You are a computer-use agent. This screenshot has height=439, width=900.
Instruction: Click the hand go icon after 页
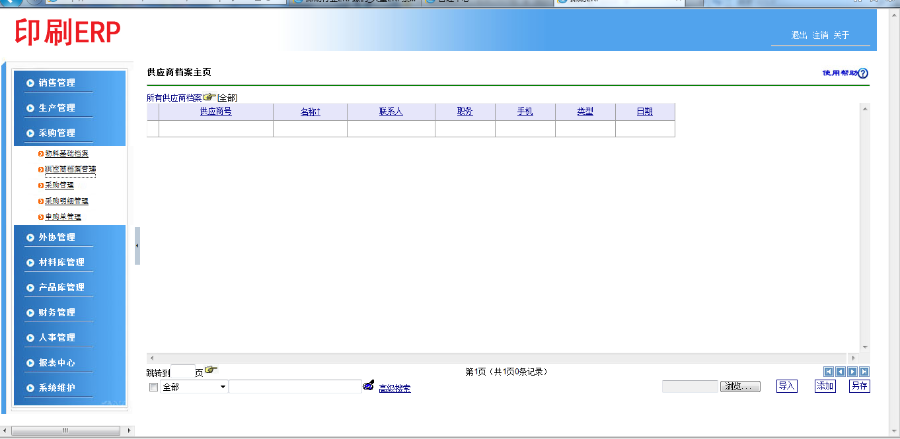tap(211, 371)
